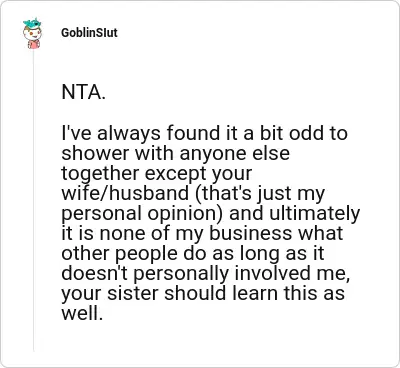Image resolution: width=400 pixels, height=368 pixels.
Task: Click the line "your sister should learn this as"
Action: (203, 293)
